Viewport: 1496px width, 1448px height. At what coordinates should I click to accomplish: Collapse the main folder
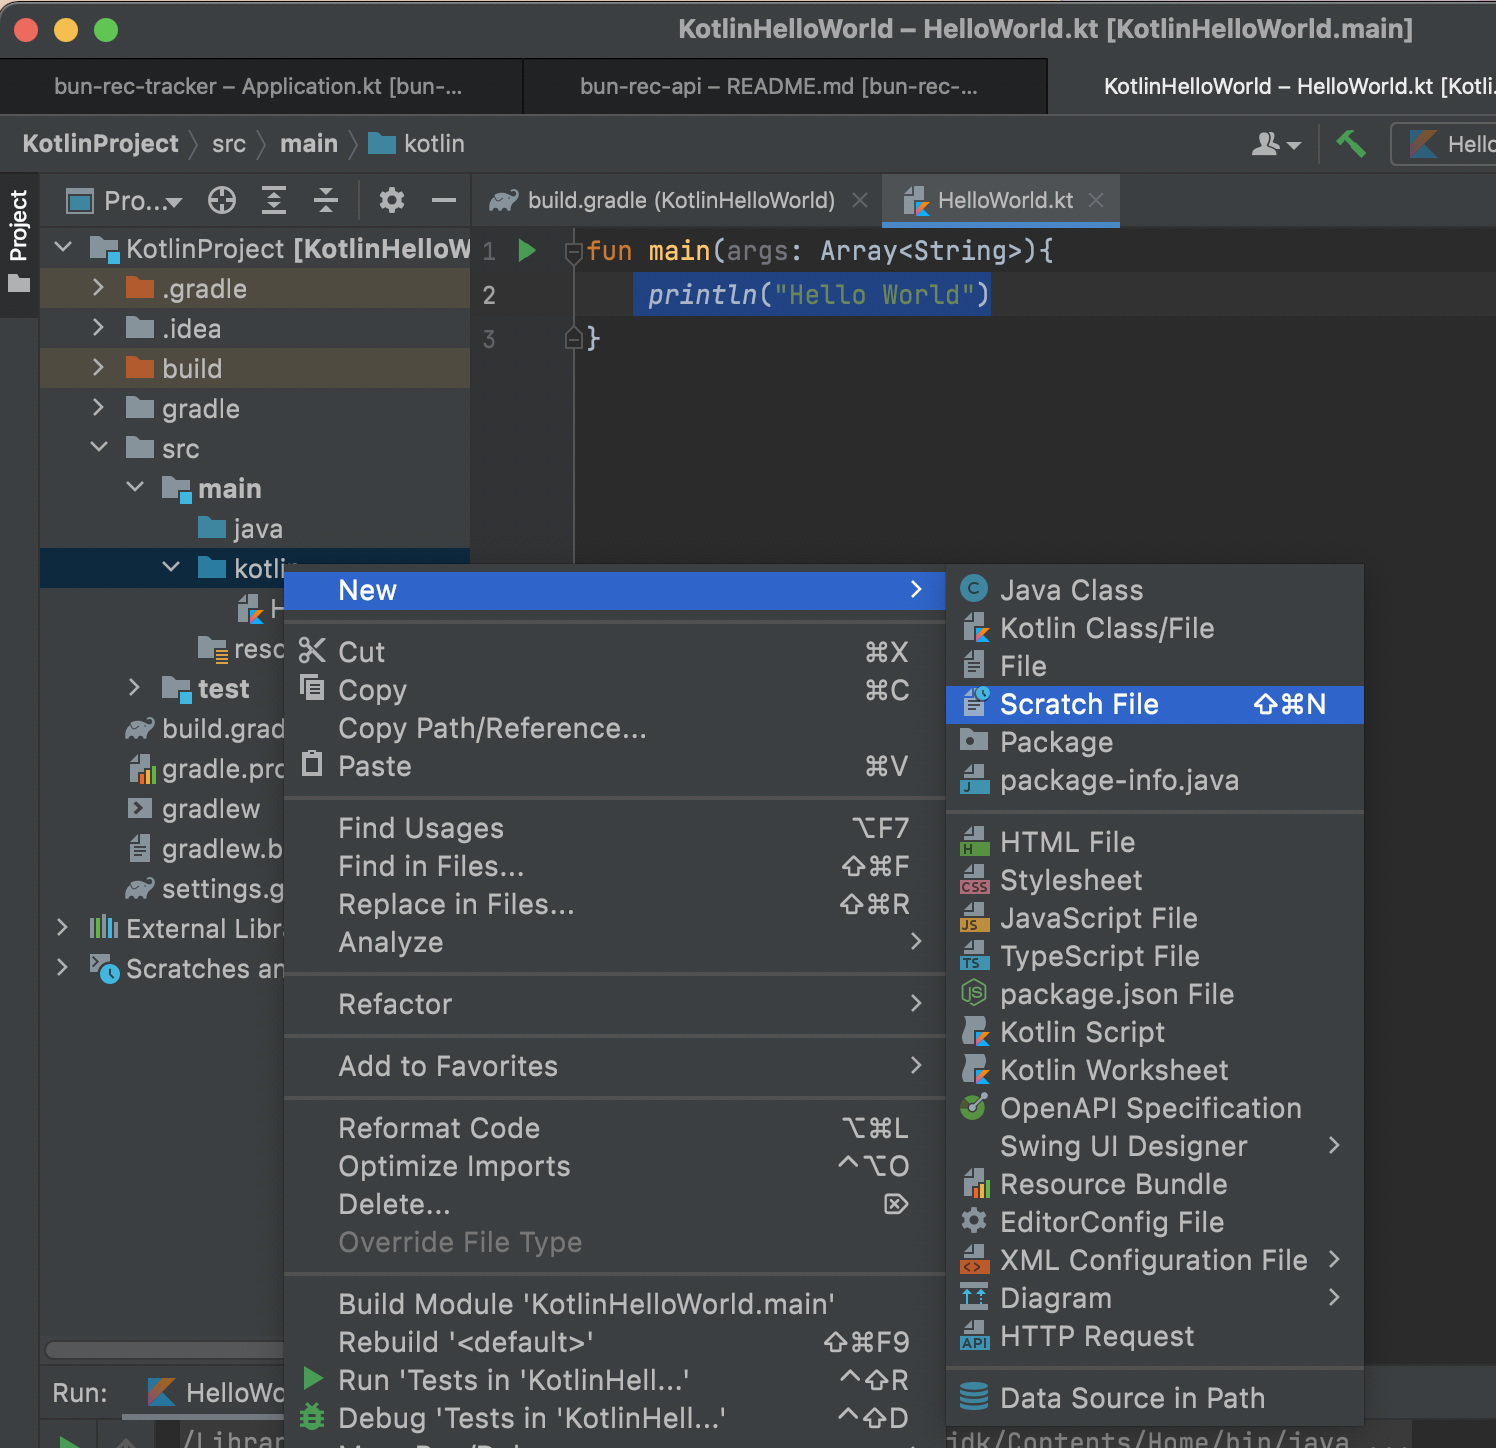coord(135,488)
